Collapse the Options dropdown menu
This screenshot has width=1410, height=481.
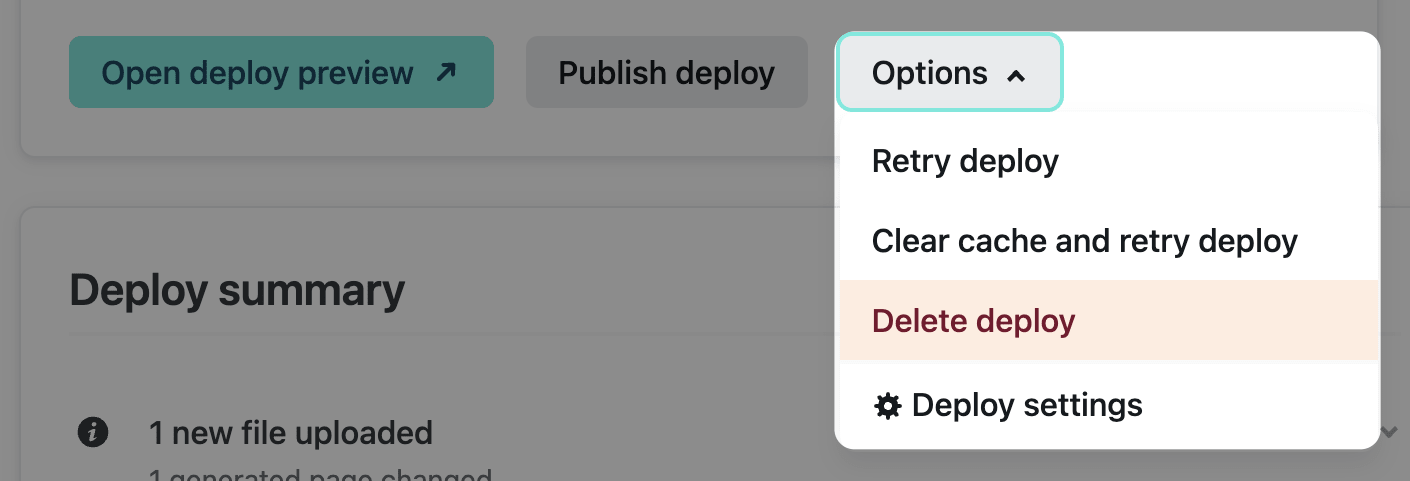[949, 72]
